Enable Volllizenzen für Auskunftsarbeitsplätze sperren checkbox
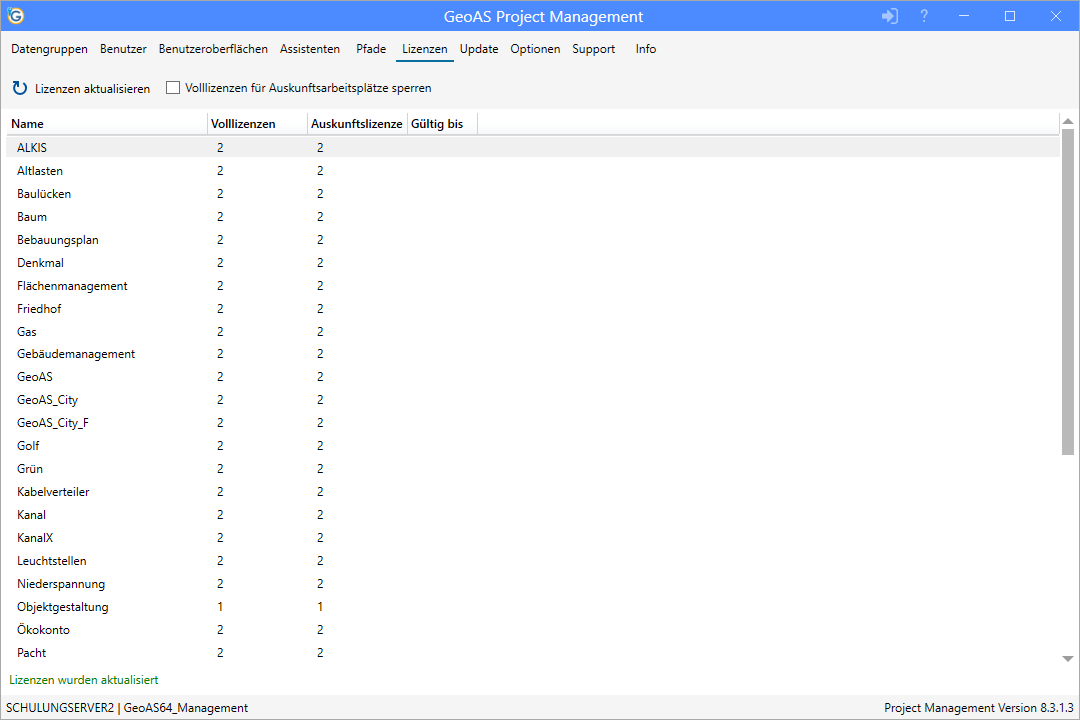 173,88
